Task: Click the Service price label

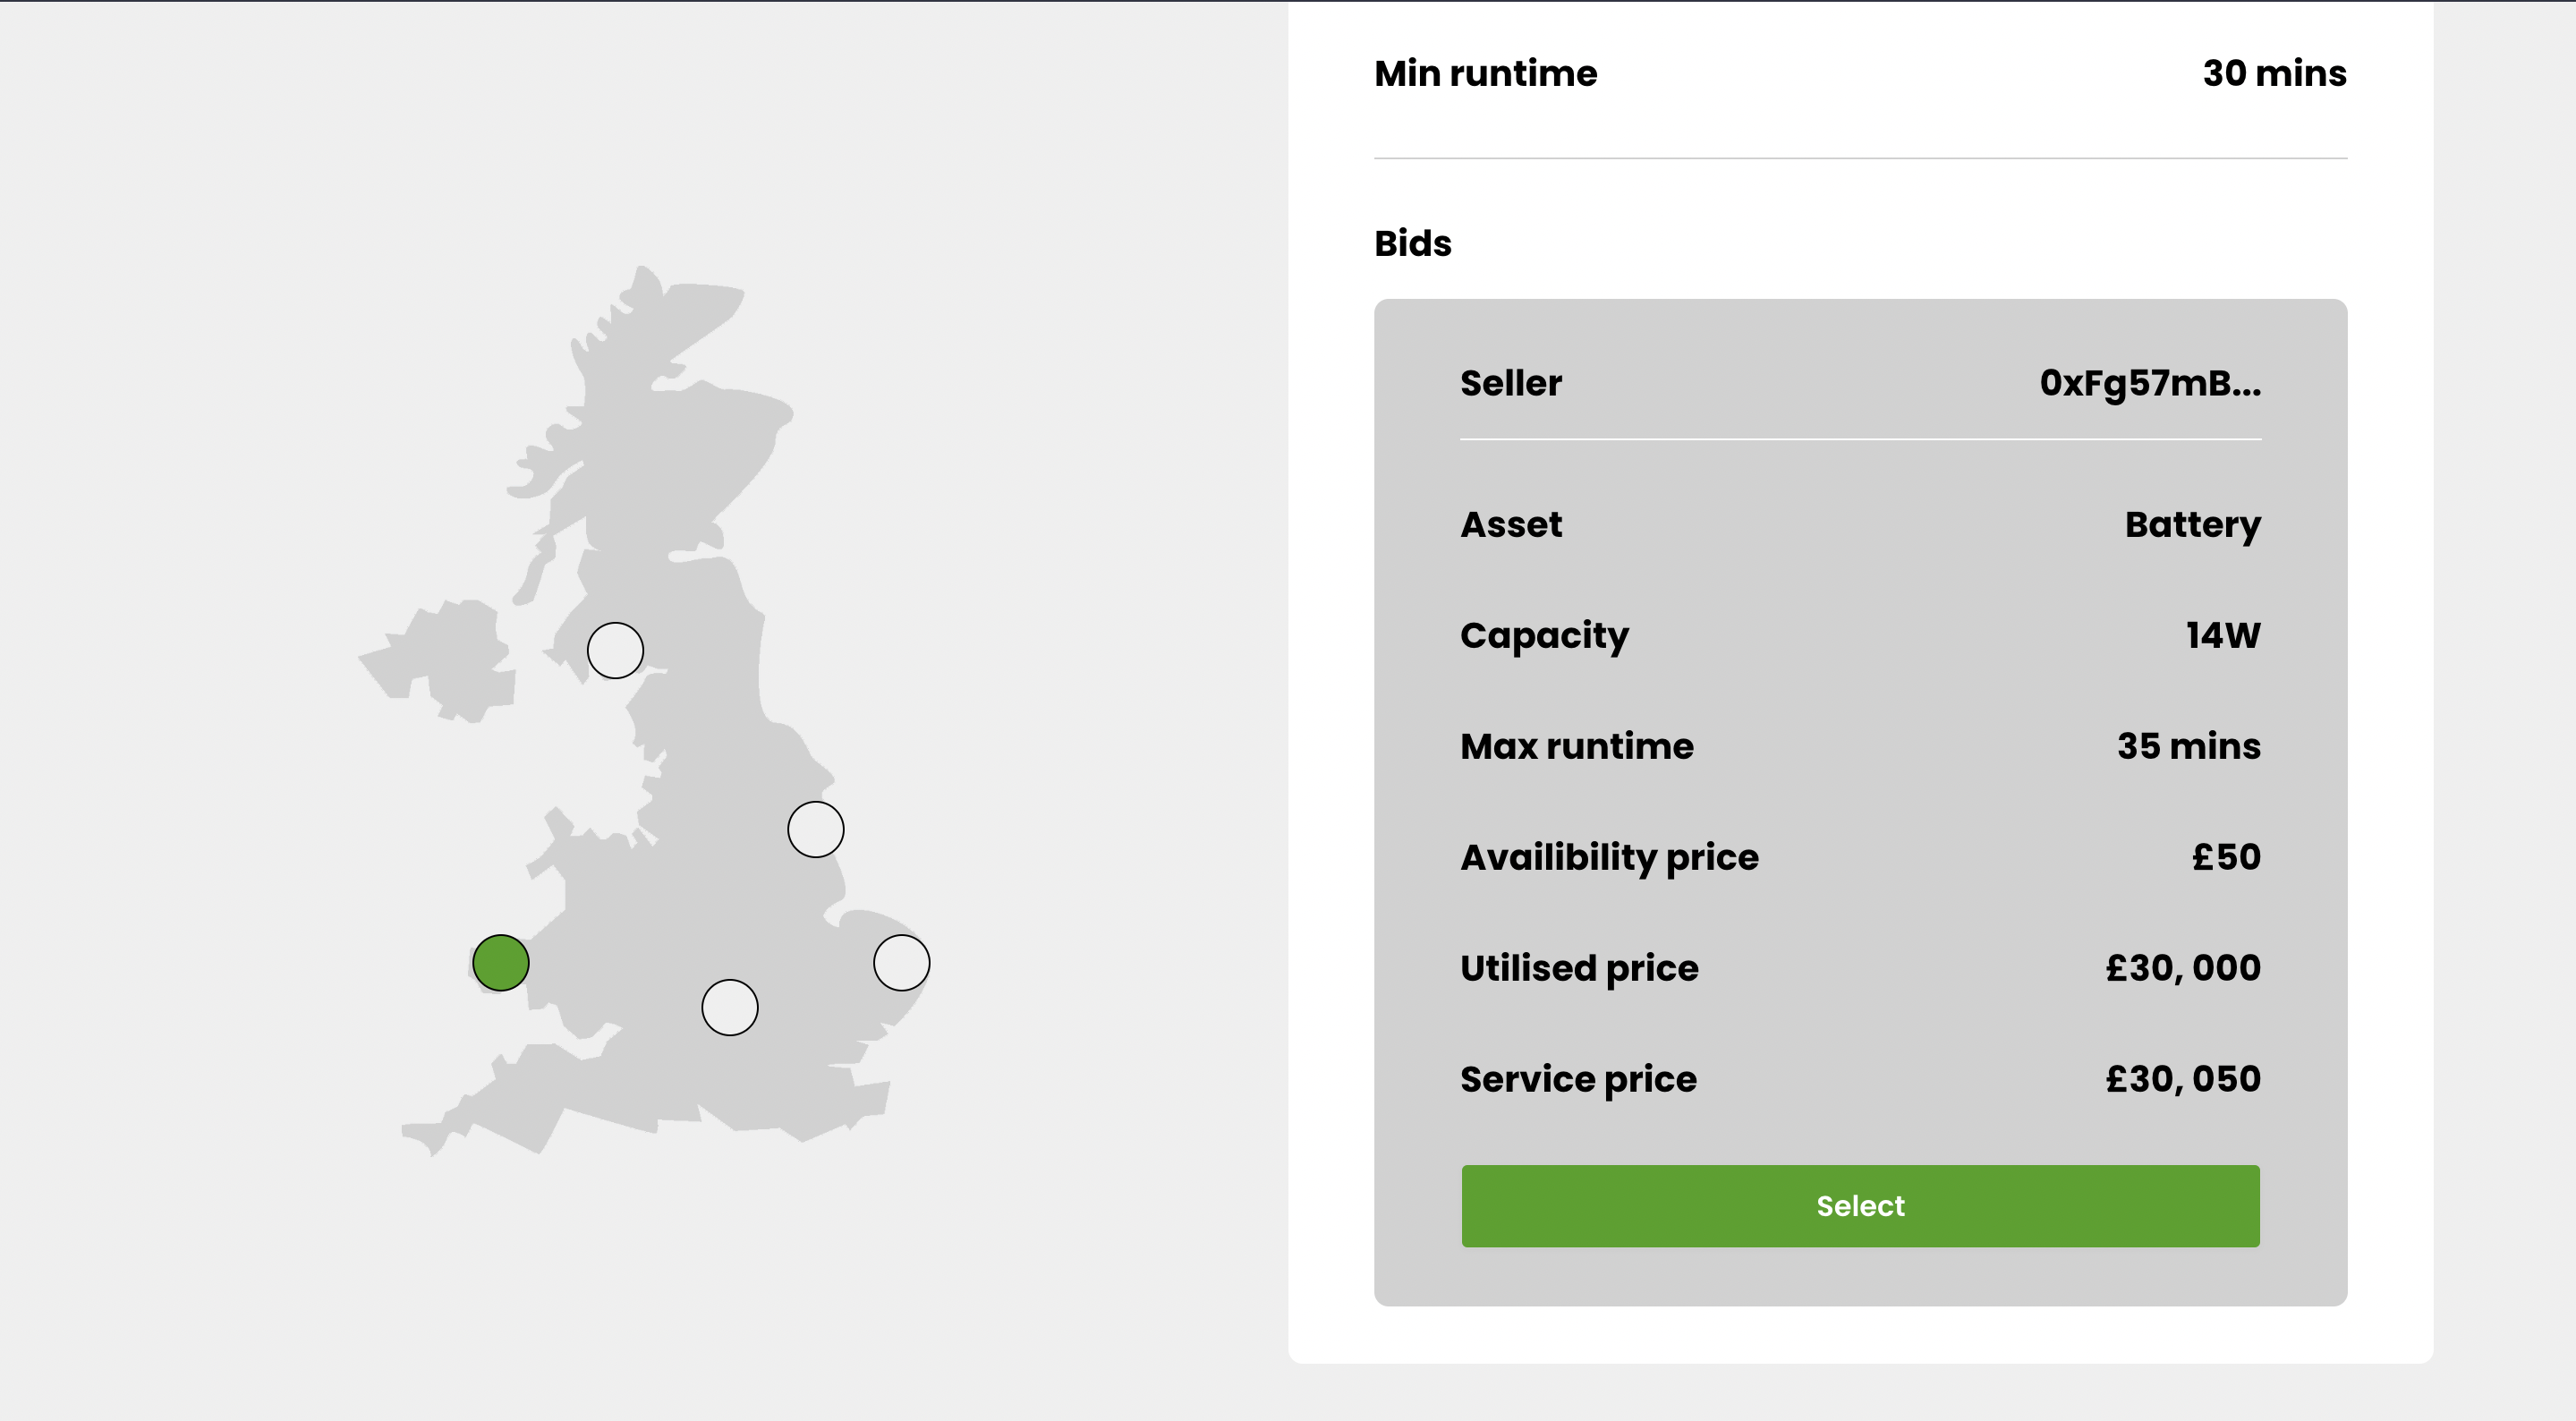Action: click(x=1578, y=1080)
